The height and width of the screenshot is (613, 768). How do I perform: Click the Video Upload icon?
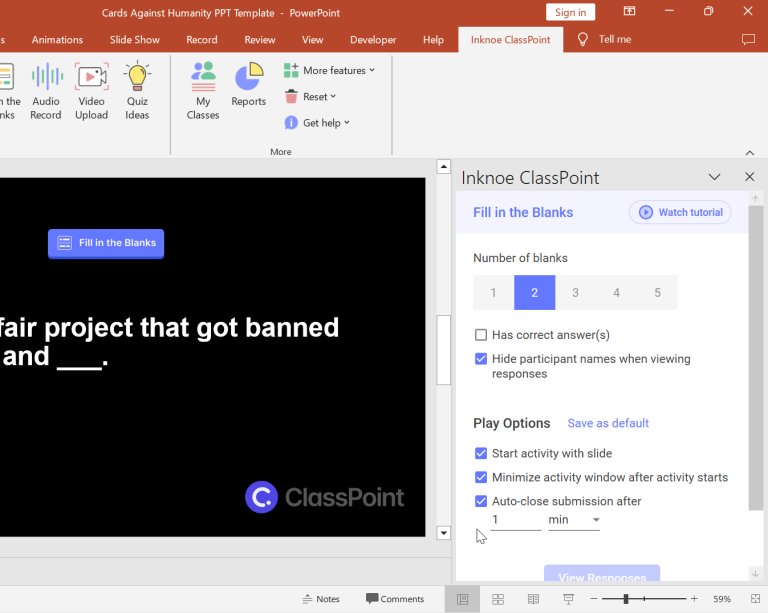[91, 91]
